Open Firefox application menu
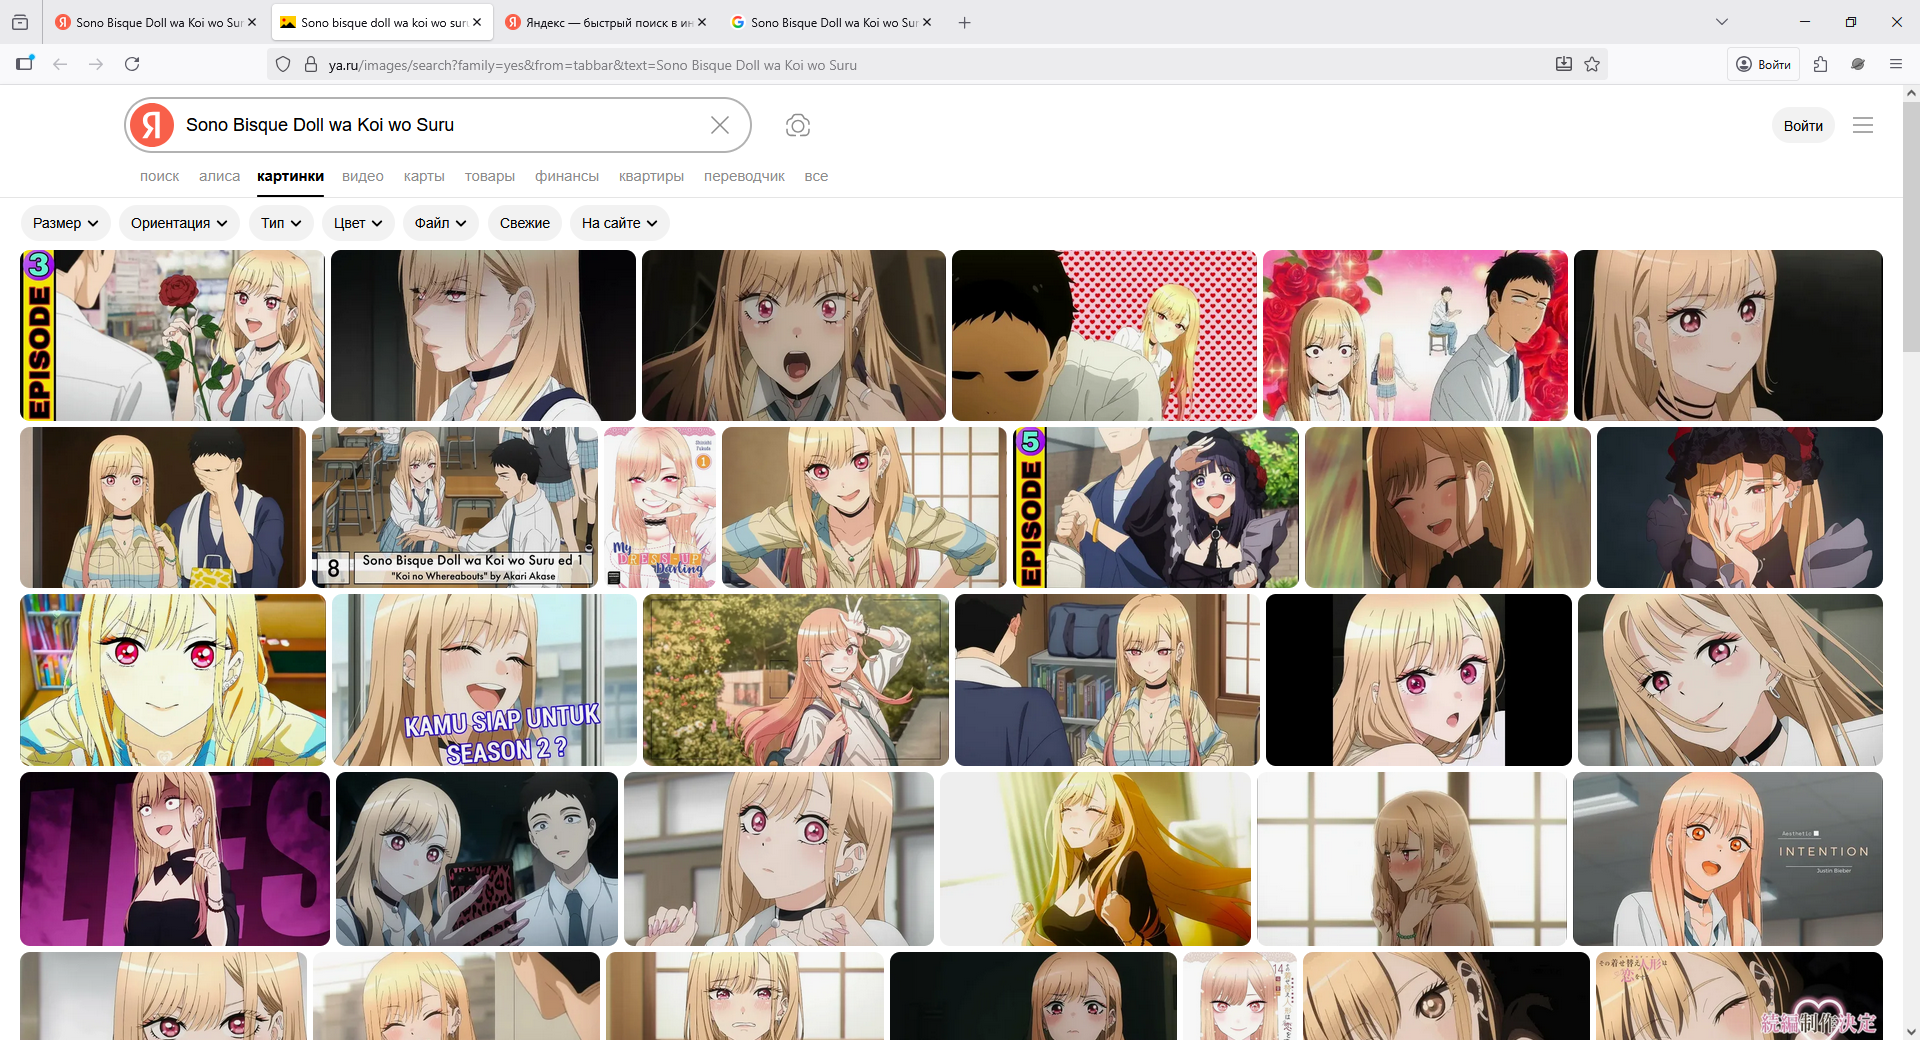The width and height of the screenshot is (1920, 1040). [1895, 64]
